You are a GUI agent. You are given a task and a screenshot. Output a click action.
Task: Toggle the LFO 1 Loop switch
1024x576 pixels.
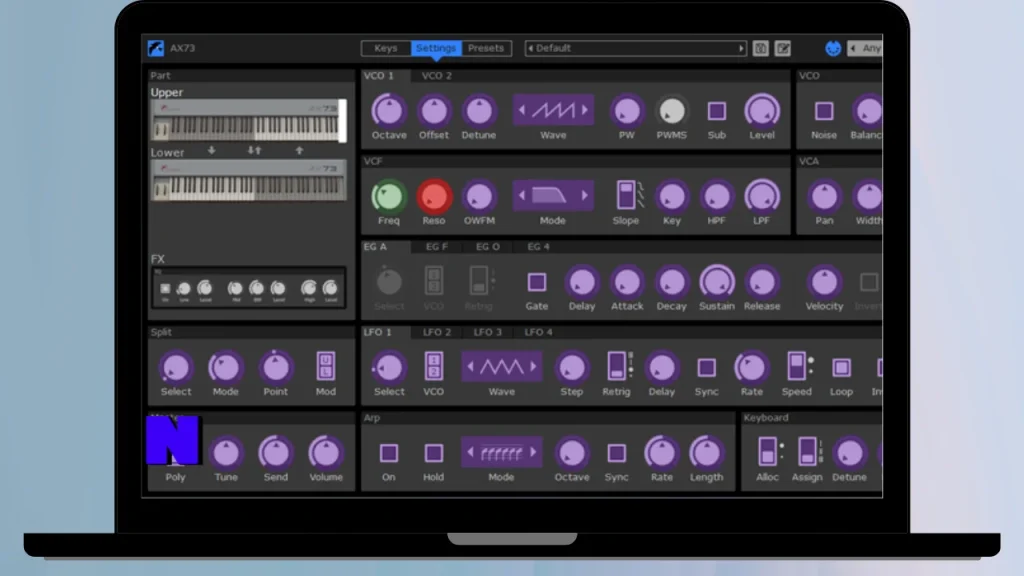pos(841,367)
